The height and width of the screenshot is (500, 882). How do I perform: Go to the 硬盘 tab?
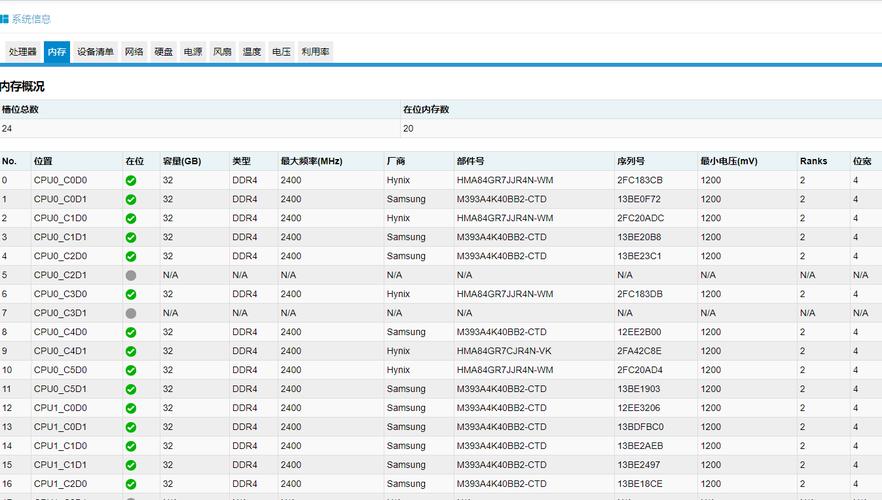tap(164, 52)
